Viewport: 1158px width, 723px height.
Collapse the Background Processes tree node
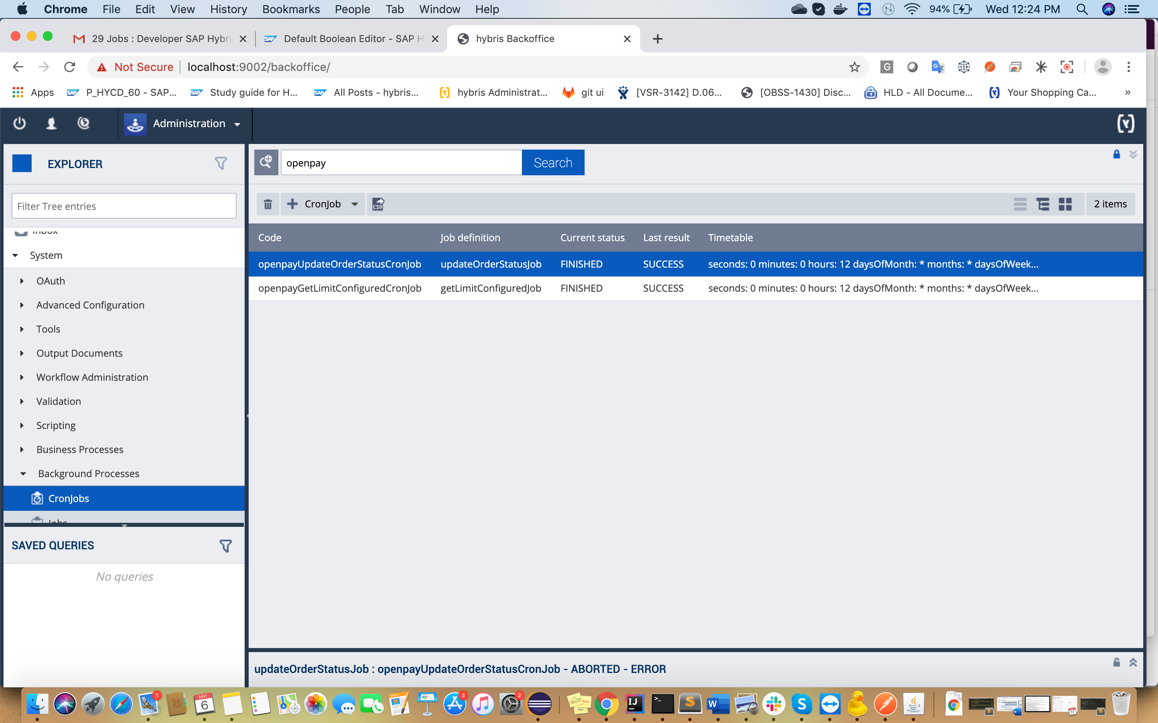click(23, 474)
